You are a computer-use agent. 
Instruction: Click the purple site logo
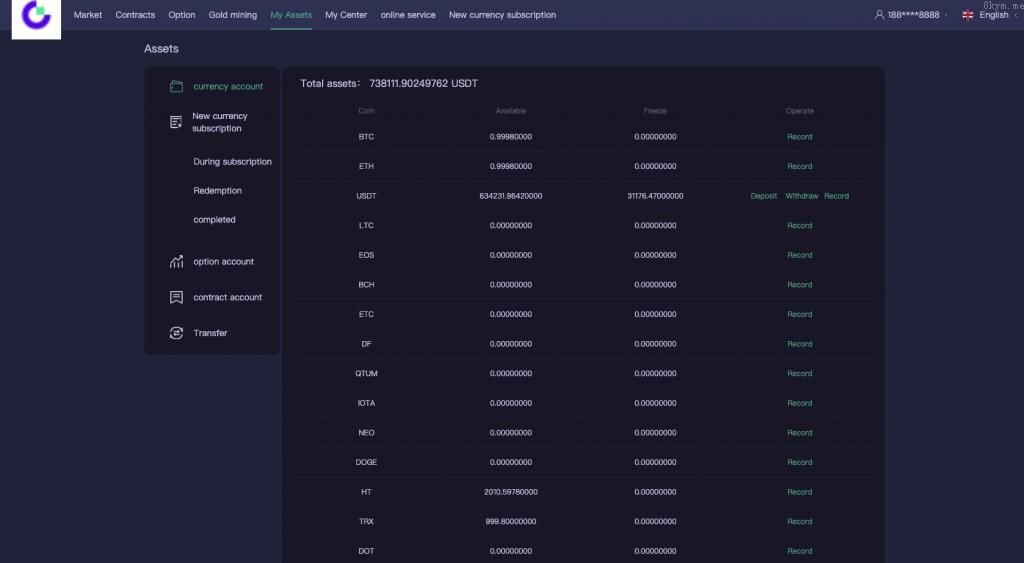[x=36, y=17]
